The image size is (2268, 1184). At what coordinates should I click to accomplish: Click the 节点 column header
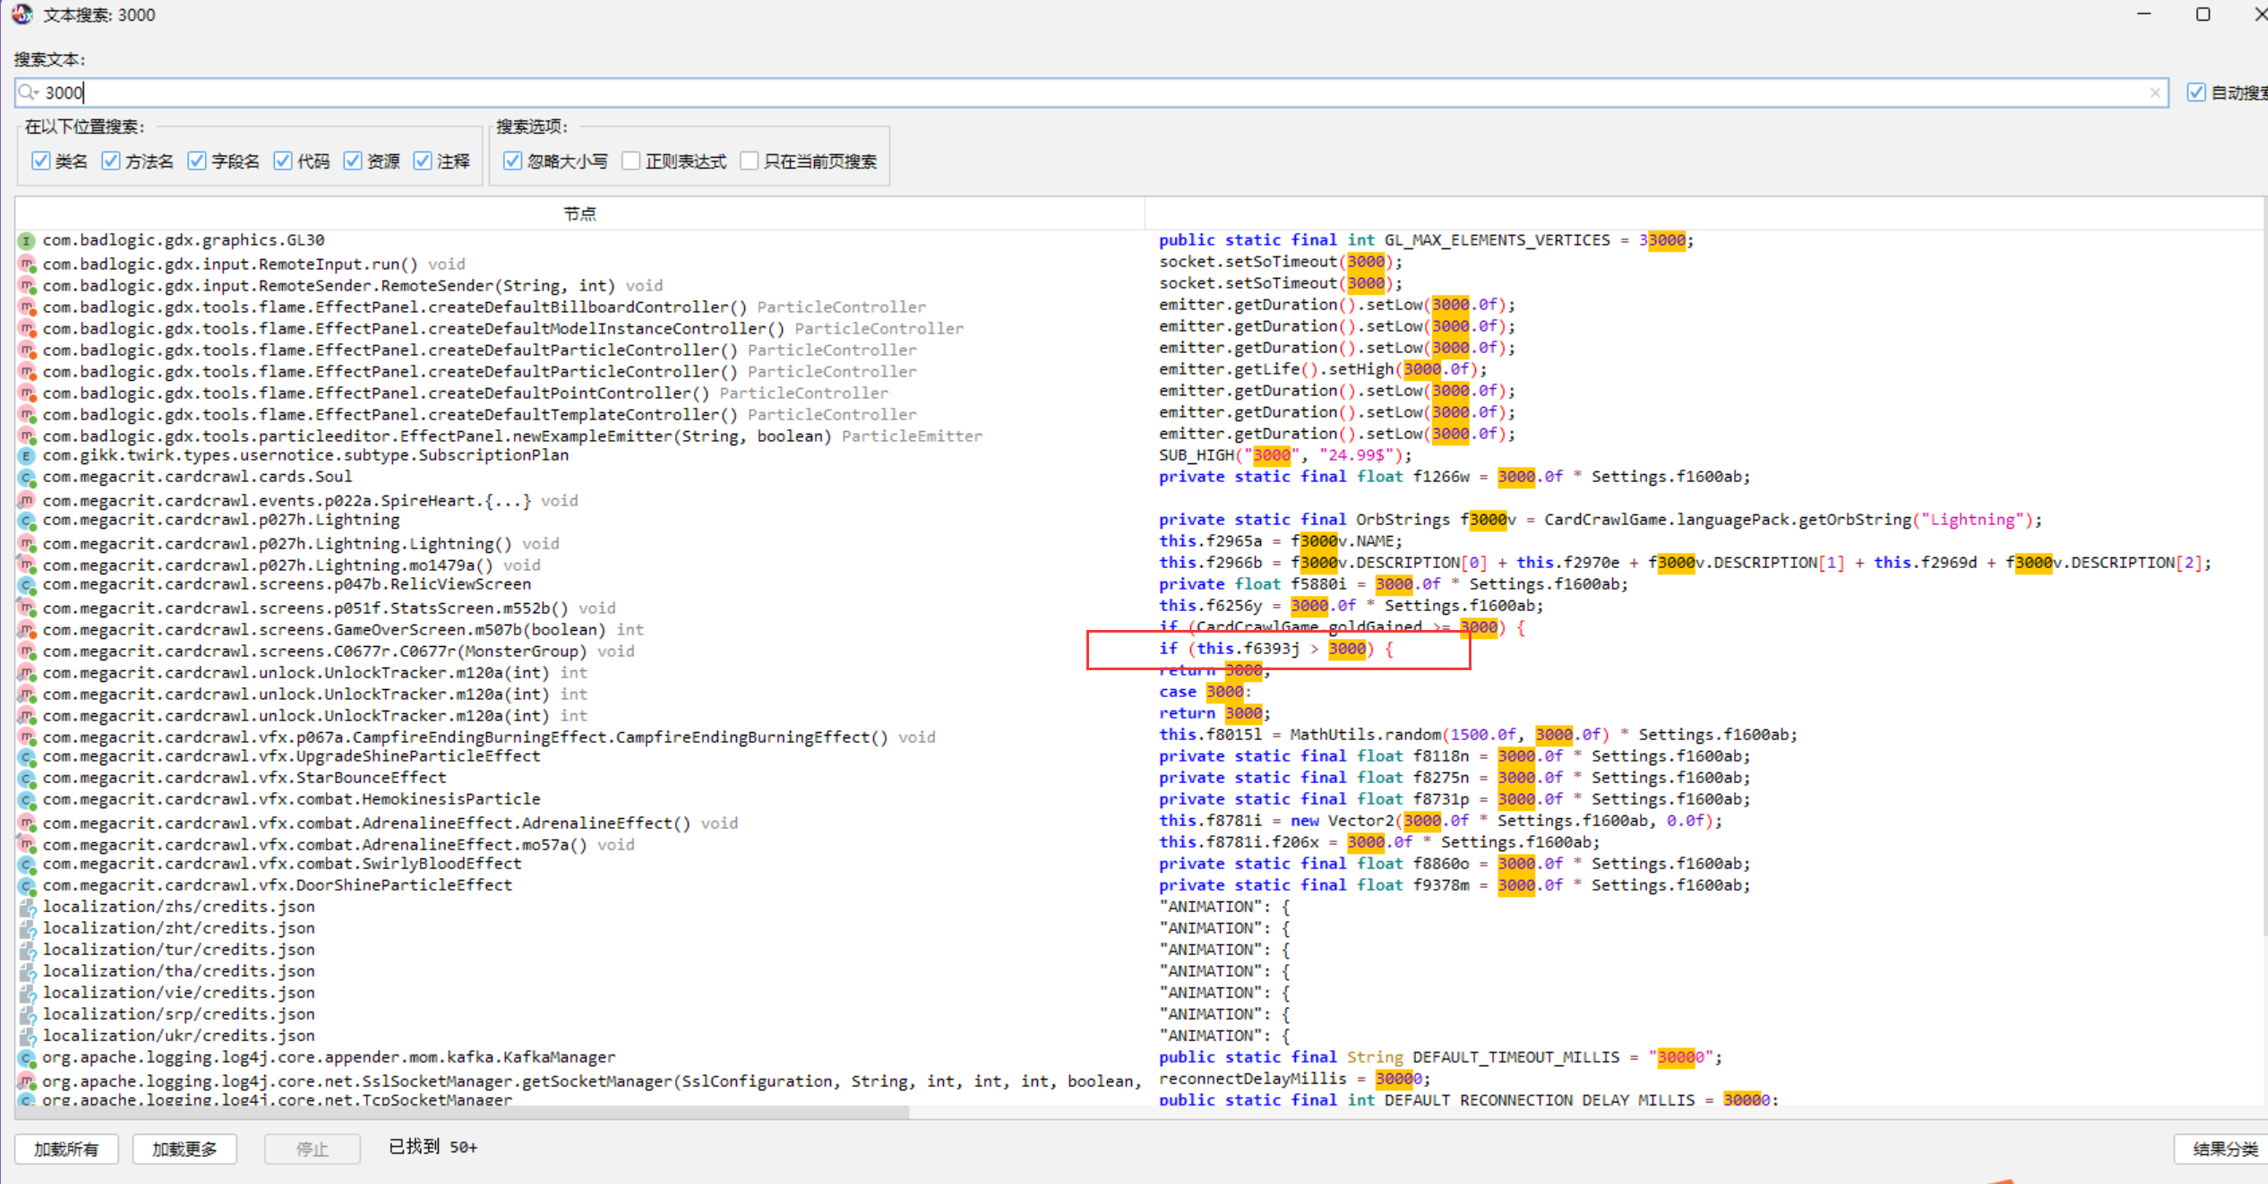pos(579,214)
